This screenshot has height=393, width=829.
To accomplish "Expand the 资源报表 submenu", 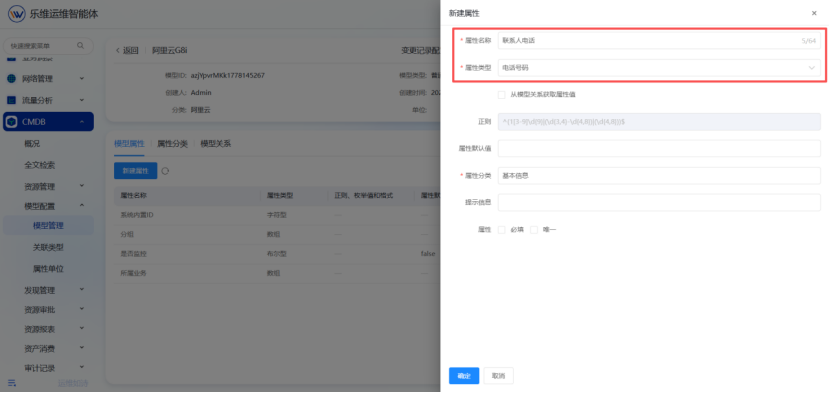I will coord(82,328).
